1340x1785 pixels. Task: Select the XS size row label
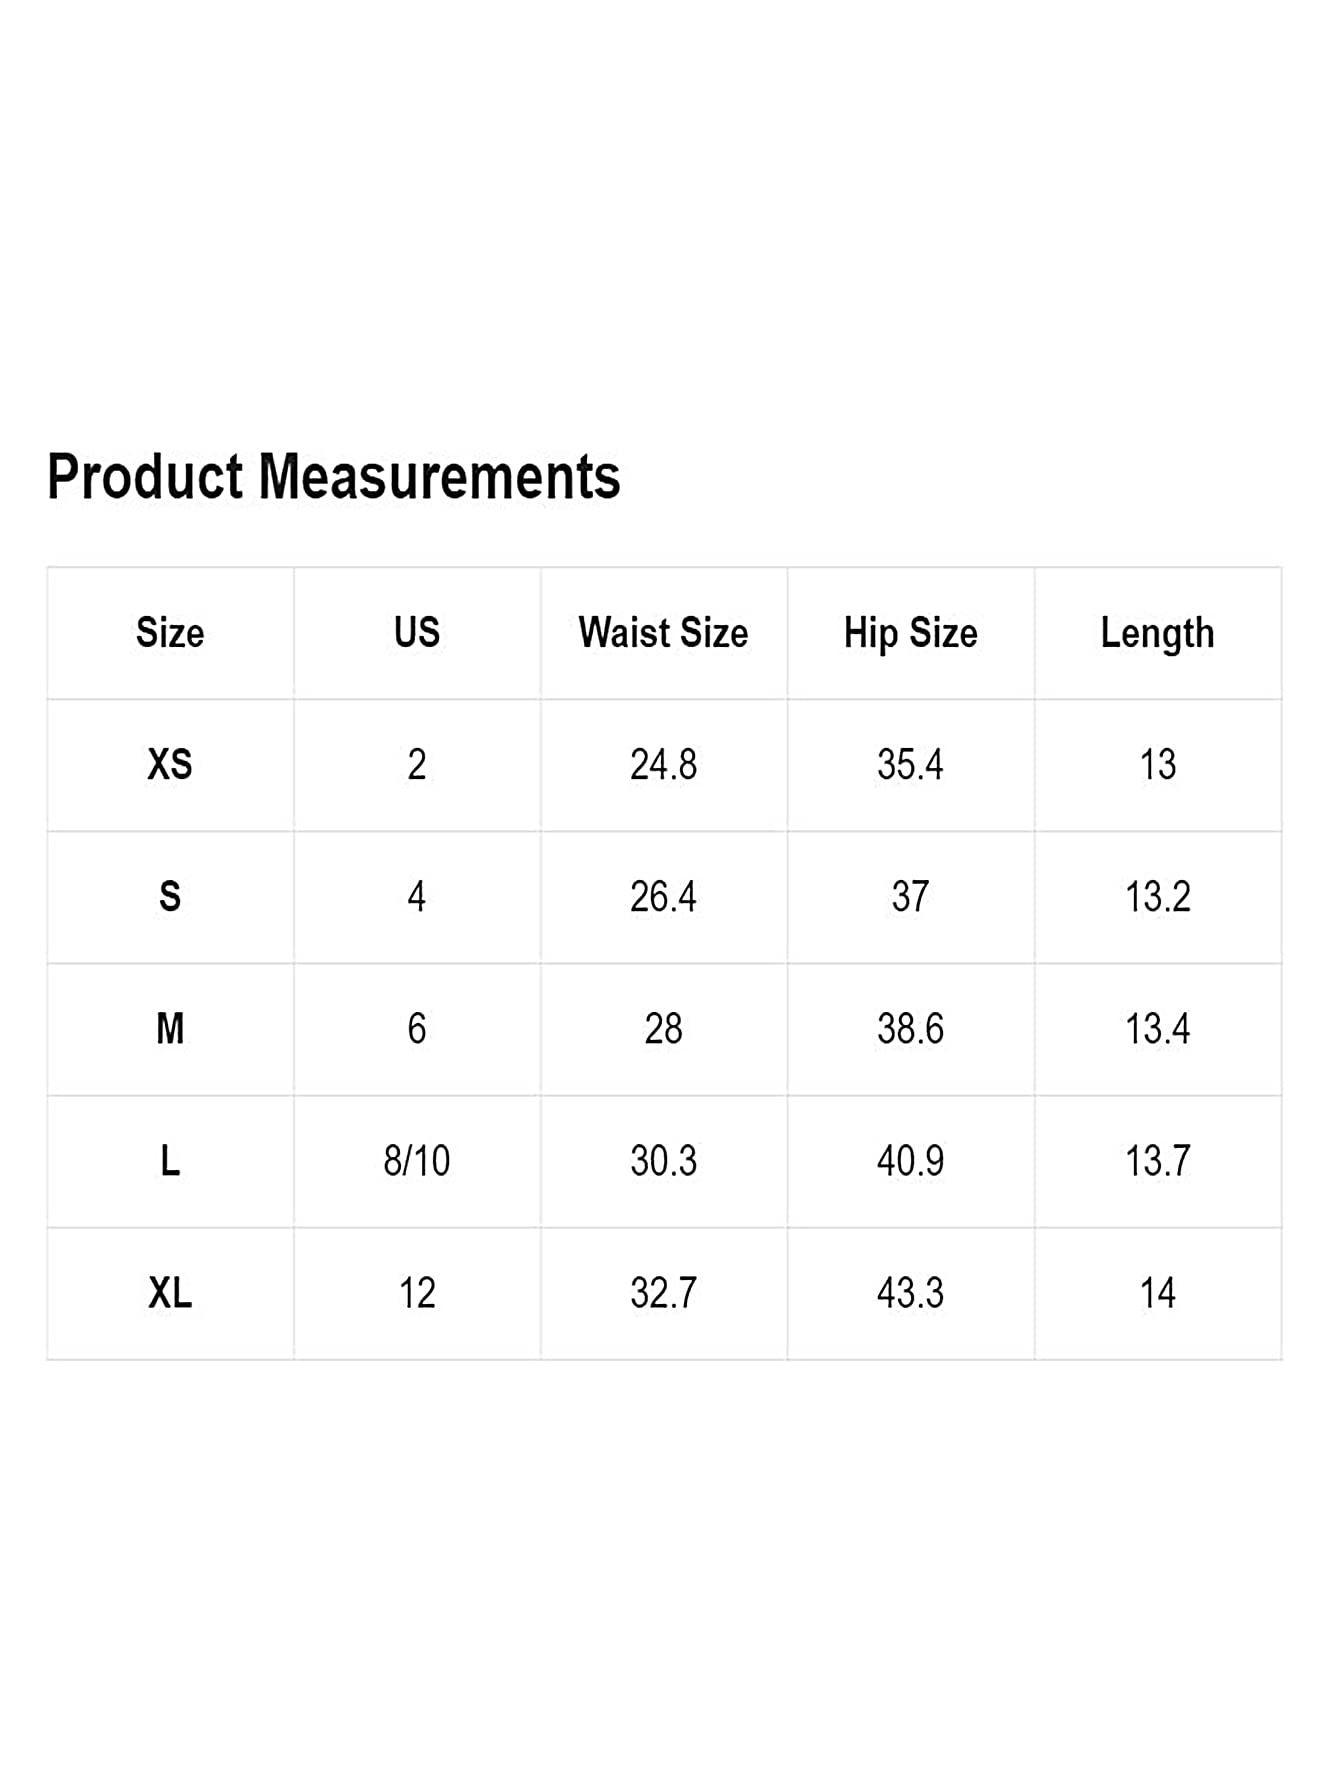tap(170, 765)
